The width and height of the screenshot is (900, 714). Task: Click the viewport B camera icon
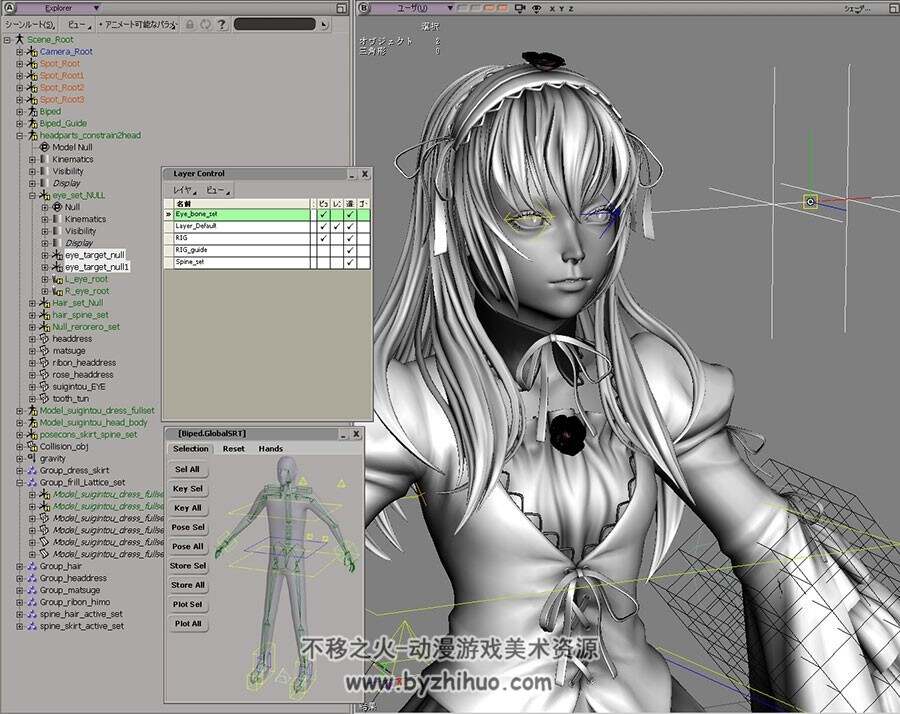[520, 8]
